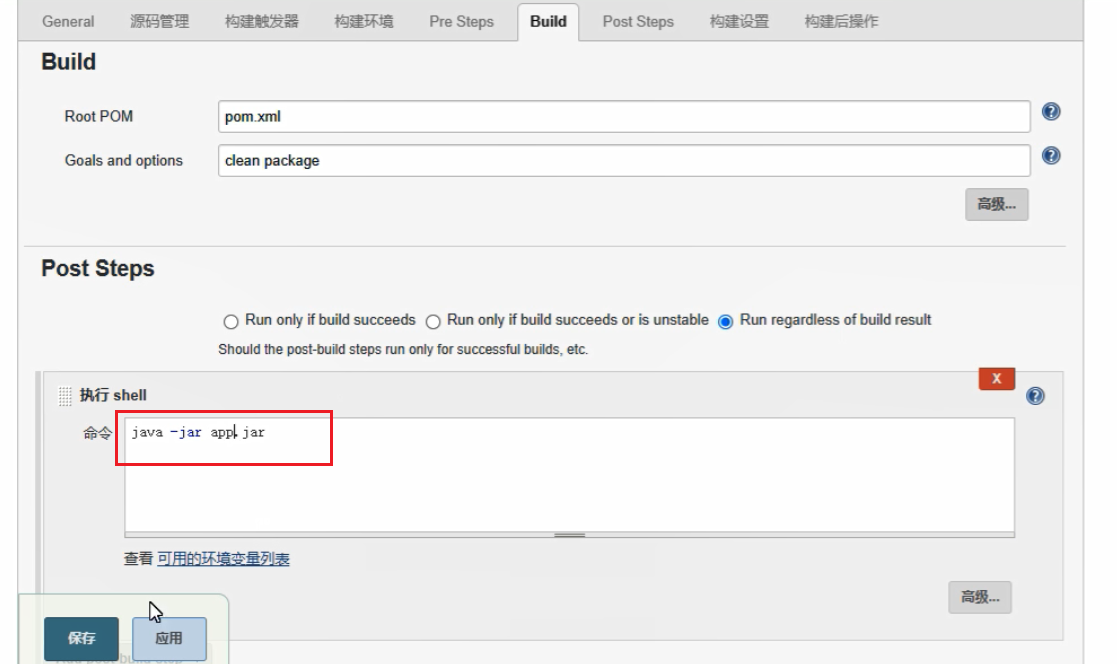
Task: Click the Root POM input field
Action: [624, 117]
